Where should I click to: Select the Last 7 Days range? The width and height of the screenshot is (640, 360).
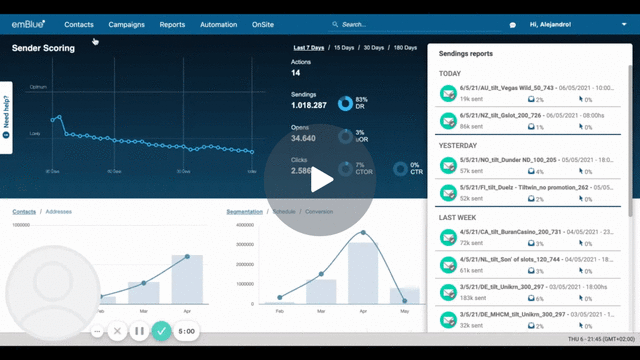309,48
